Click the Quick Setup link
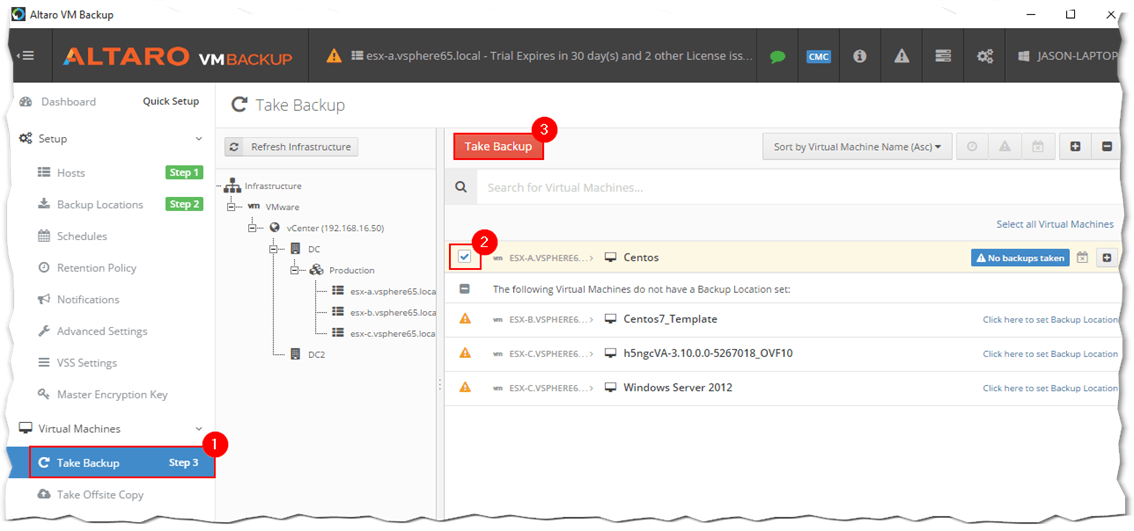This screenshot has width=1134, height=531. [171, 101]
